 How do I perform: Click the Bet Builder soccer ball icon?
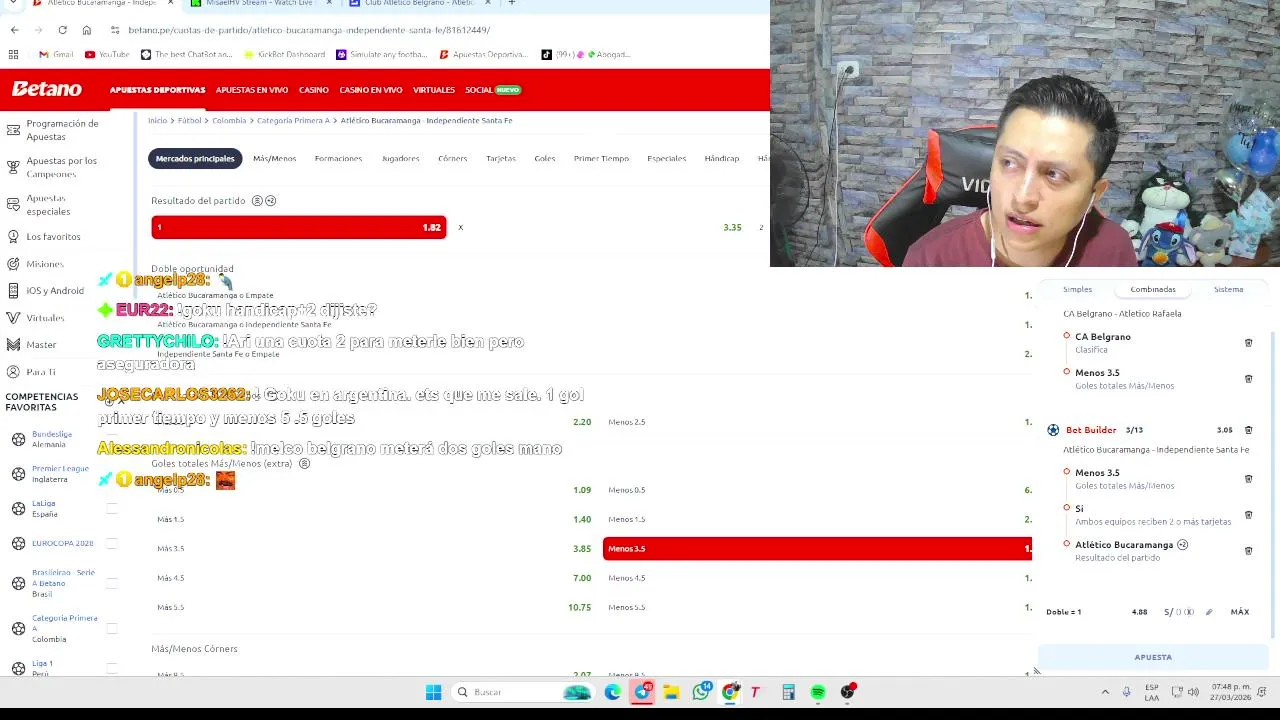tap(1053, 430)
